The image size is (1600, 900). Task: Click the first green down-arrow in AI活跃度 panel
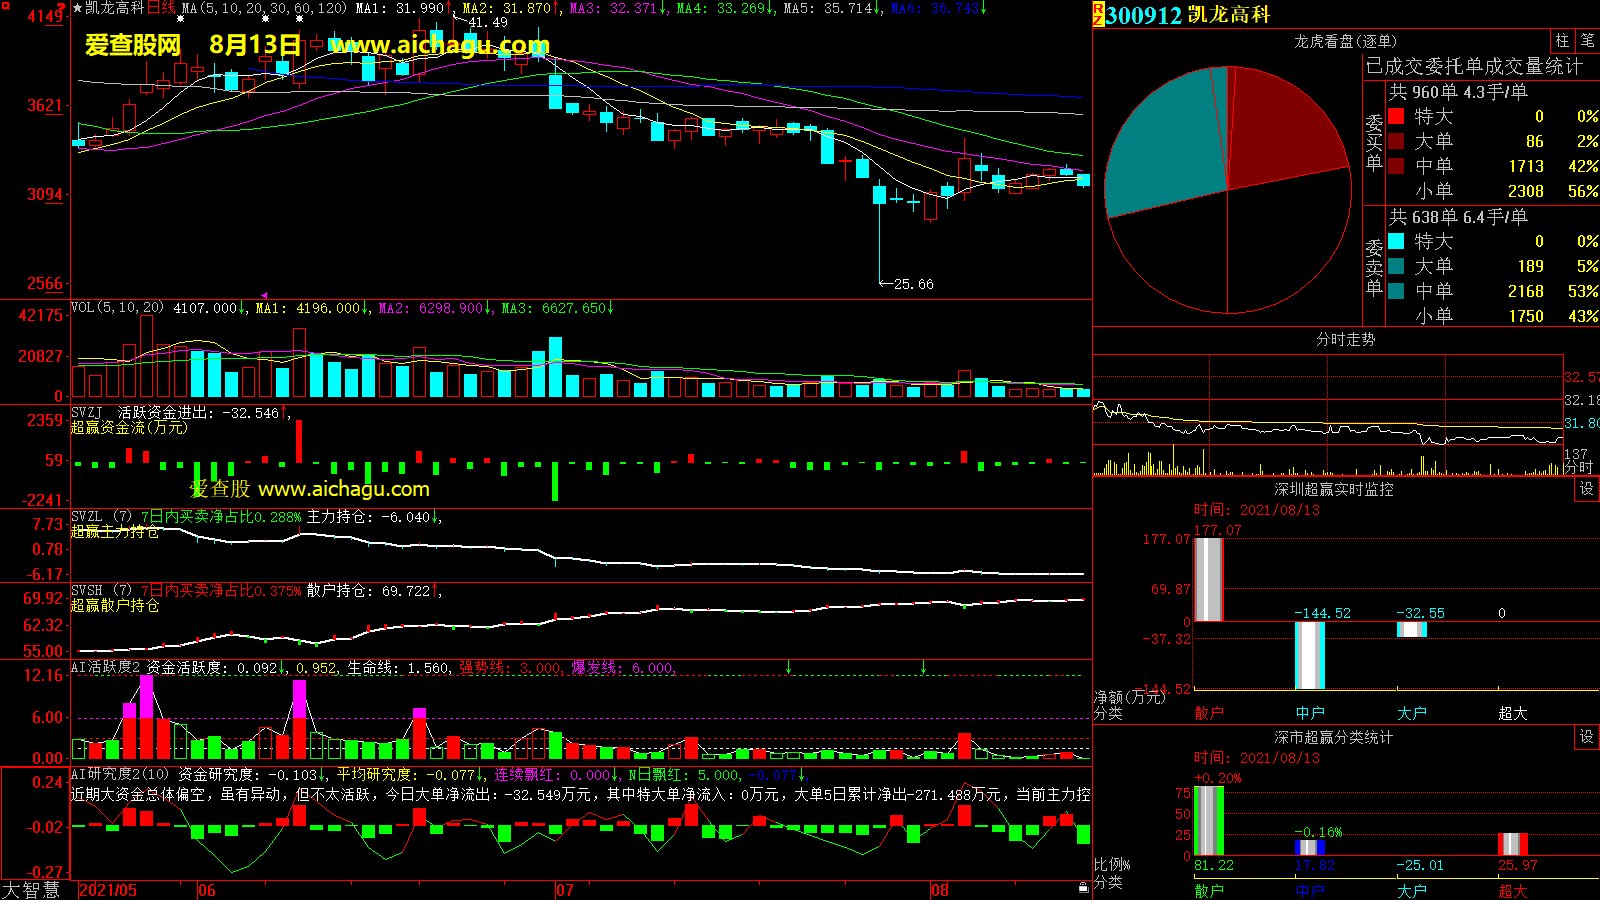(x=789, y=667)
